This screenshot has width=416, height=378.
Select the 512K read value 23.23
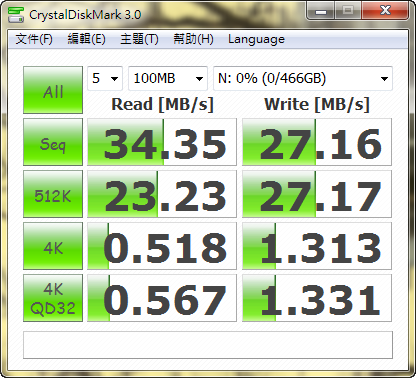(x=162, y=194)
